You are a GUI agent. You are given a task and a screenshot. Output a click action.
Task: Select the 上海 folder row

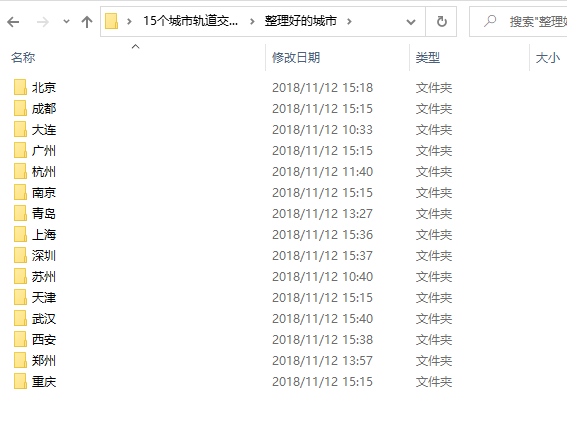(233, 235)
